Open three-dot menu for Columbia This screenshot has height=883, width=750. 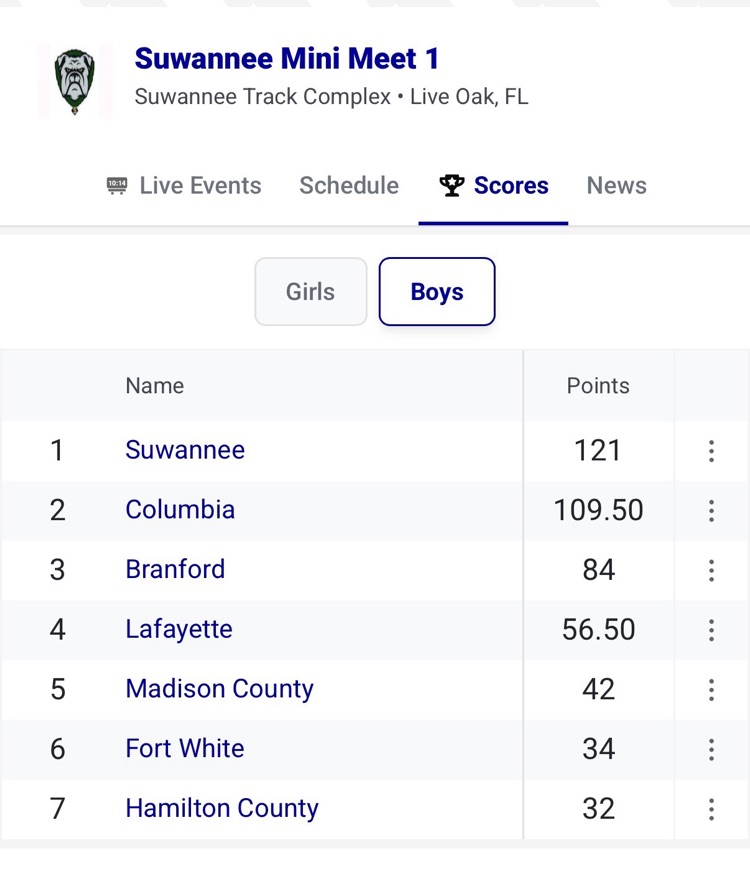click(x=711, y=511)
